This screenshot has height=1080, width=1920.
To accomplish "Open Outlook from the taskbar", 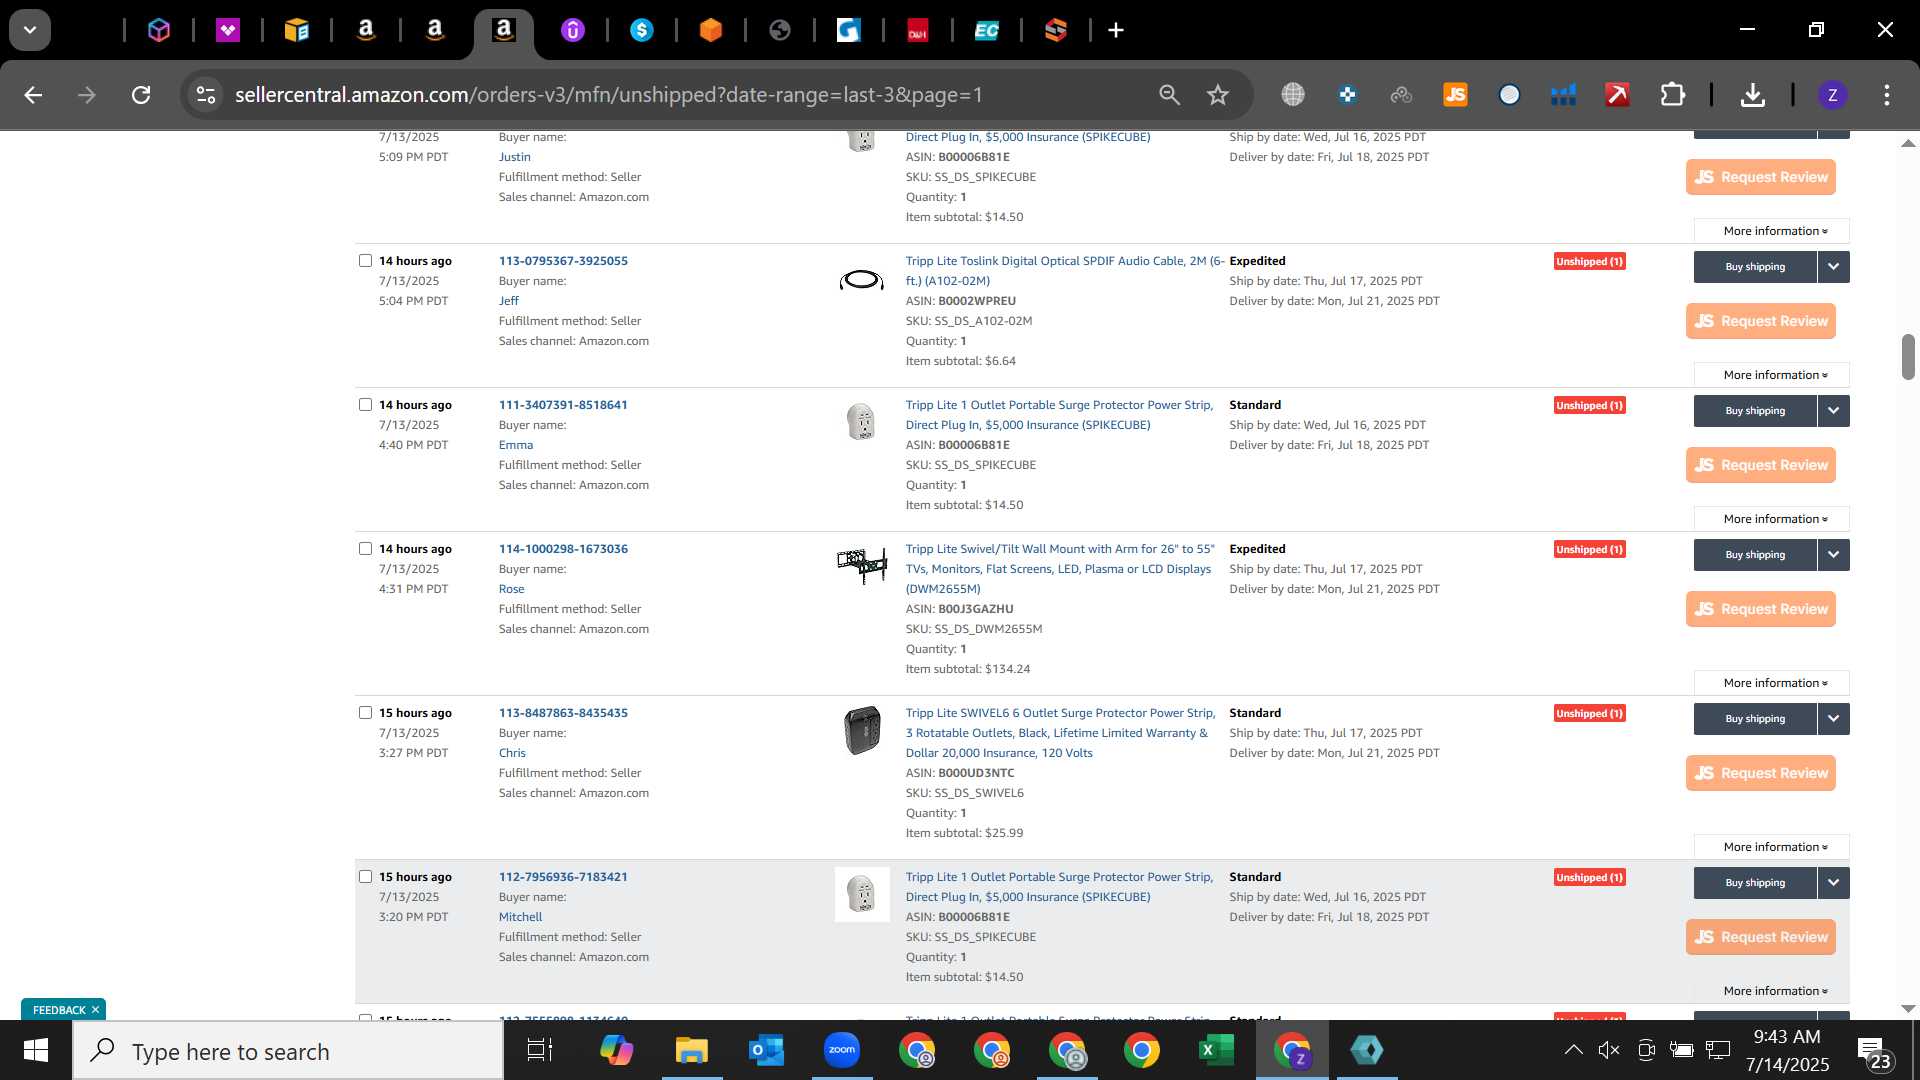I will coord(767,1051).
